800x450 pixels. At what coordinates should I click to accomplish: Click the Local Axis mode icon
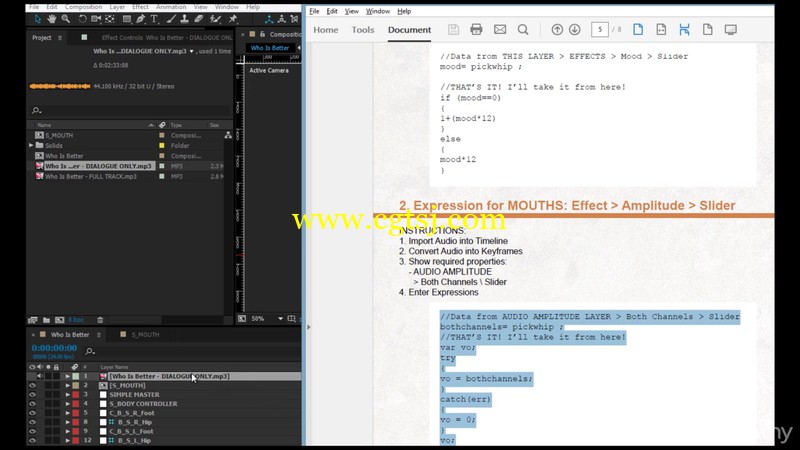pos(269,19)
